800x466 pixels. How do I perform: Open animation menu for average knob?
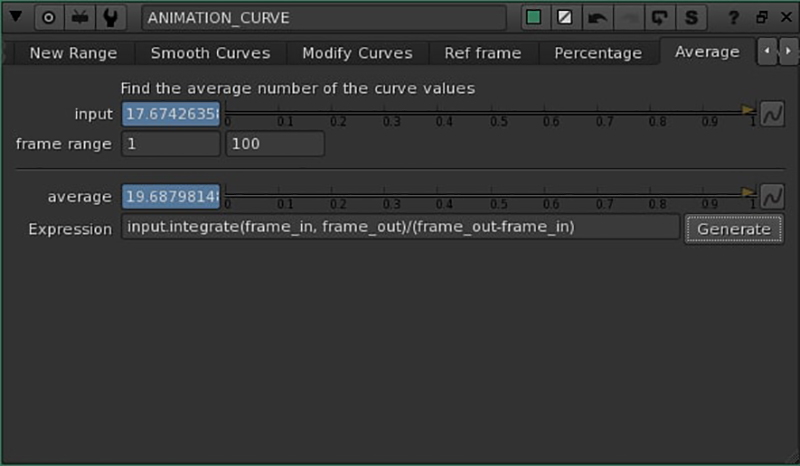click(772, 197)
